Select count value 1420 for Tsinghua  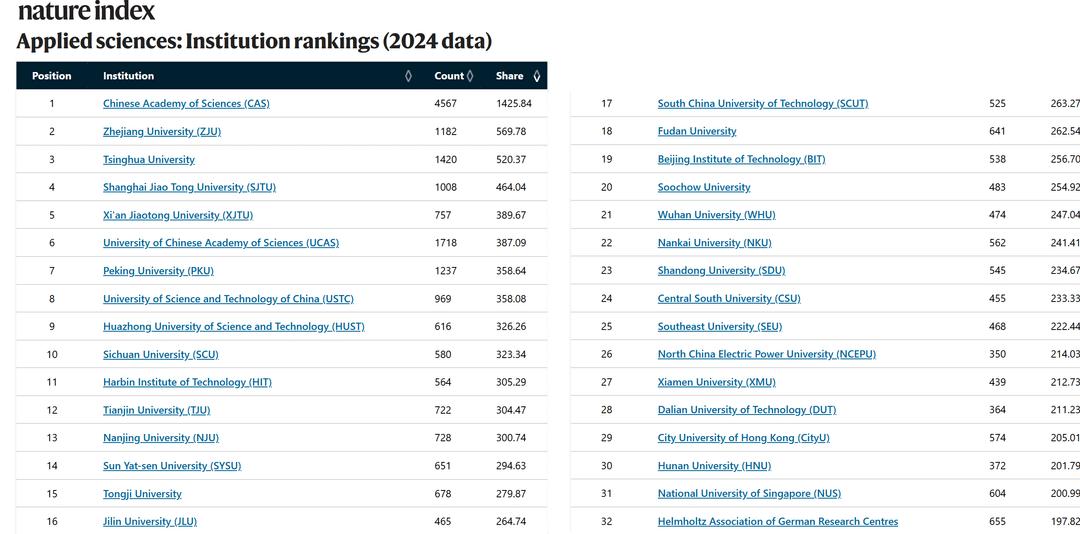click(445, 159)
